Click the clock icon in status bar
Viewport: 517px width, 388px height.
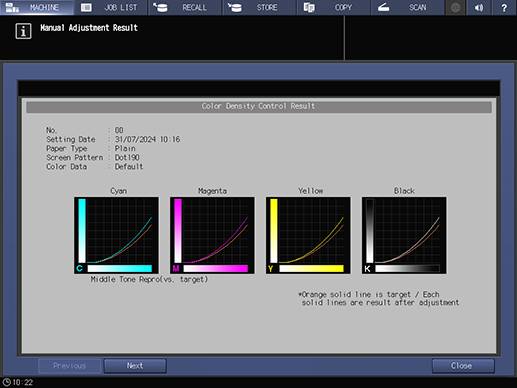pos(6,382)
